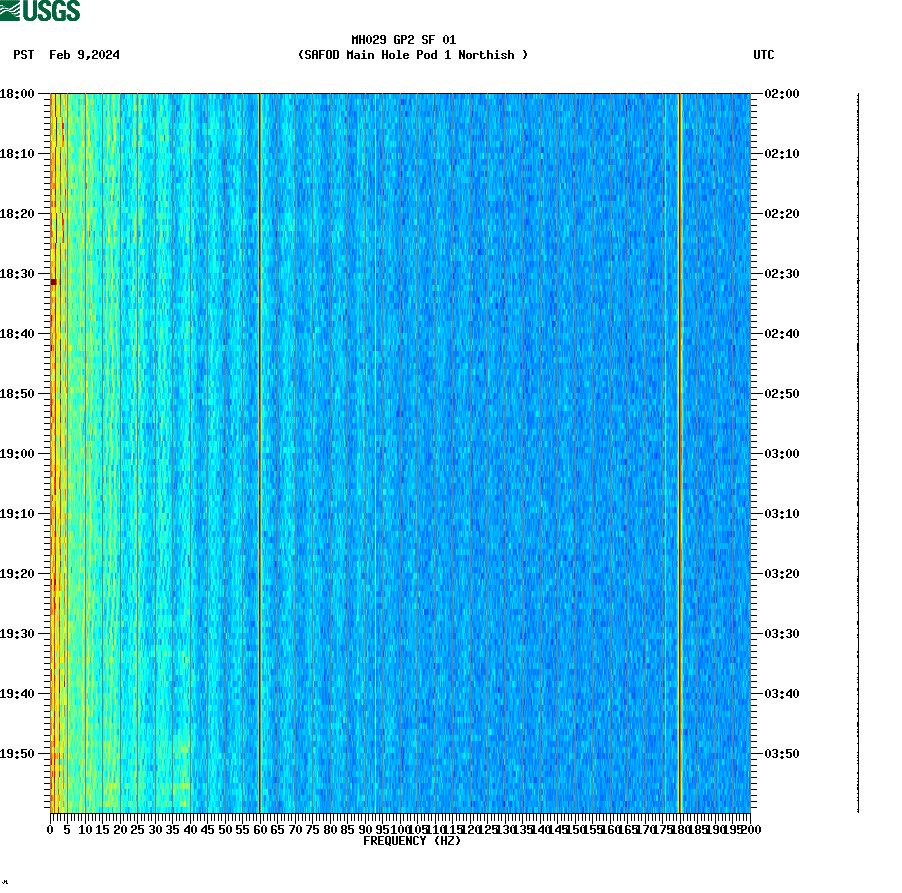Click the center of the spectrogram plot
Viewport: 902px width, 893px height.
tap(398, 450)
